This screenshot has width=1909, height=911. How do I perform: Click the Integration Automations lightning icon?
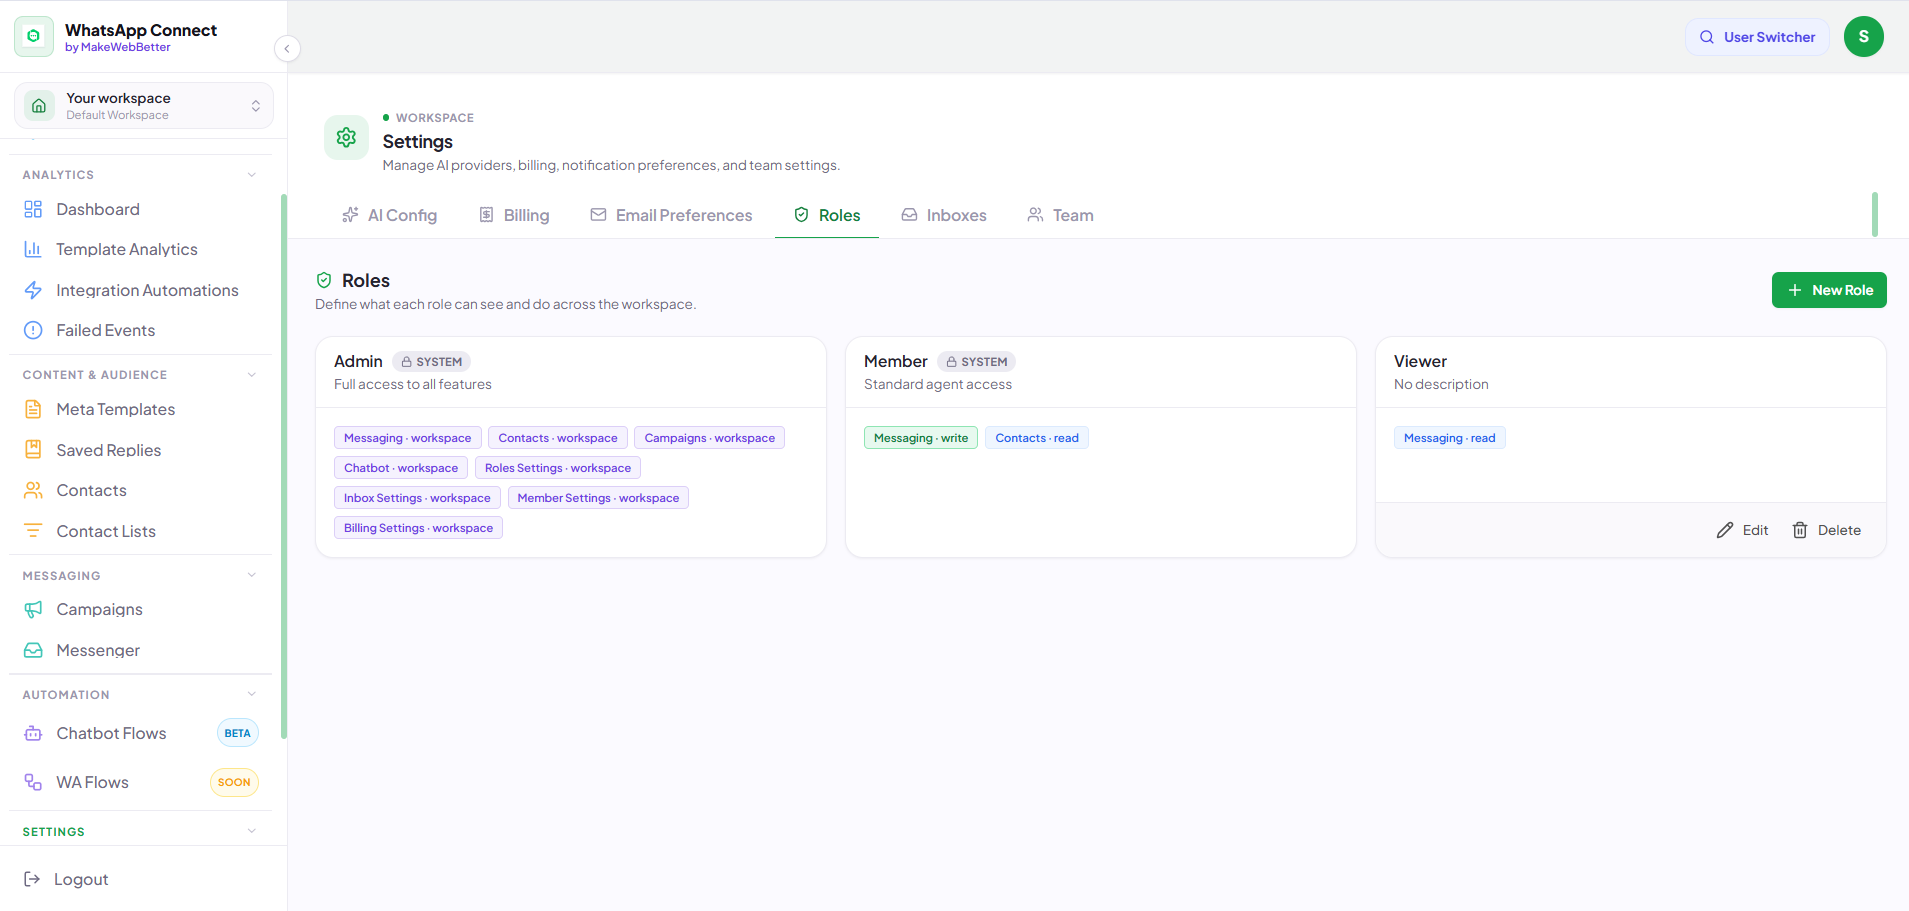pyautogui.click(x=33, y=290)
